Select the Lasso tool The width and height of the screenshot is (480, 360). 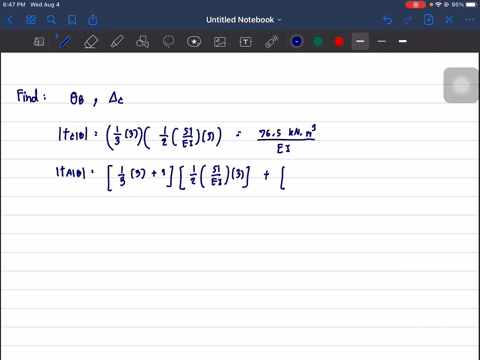(x=168, y=42)
